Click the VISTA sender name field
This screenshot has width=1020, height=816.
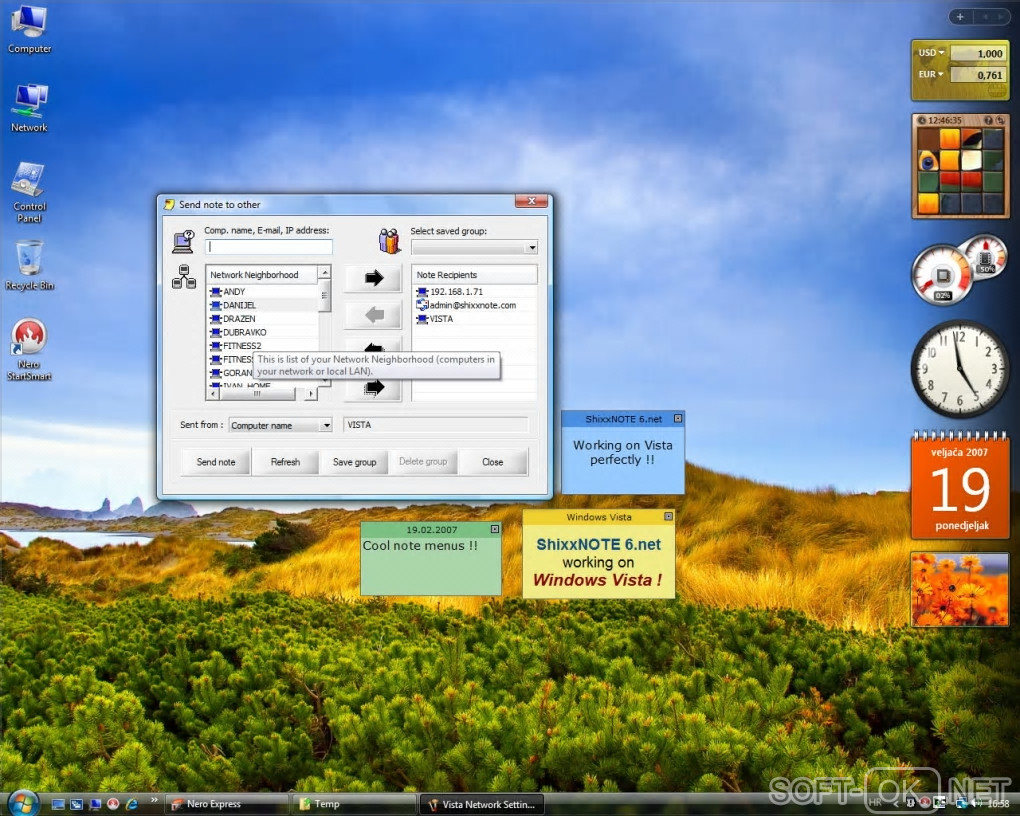click(435, 425)
